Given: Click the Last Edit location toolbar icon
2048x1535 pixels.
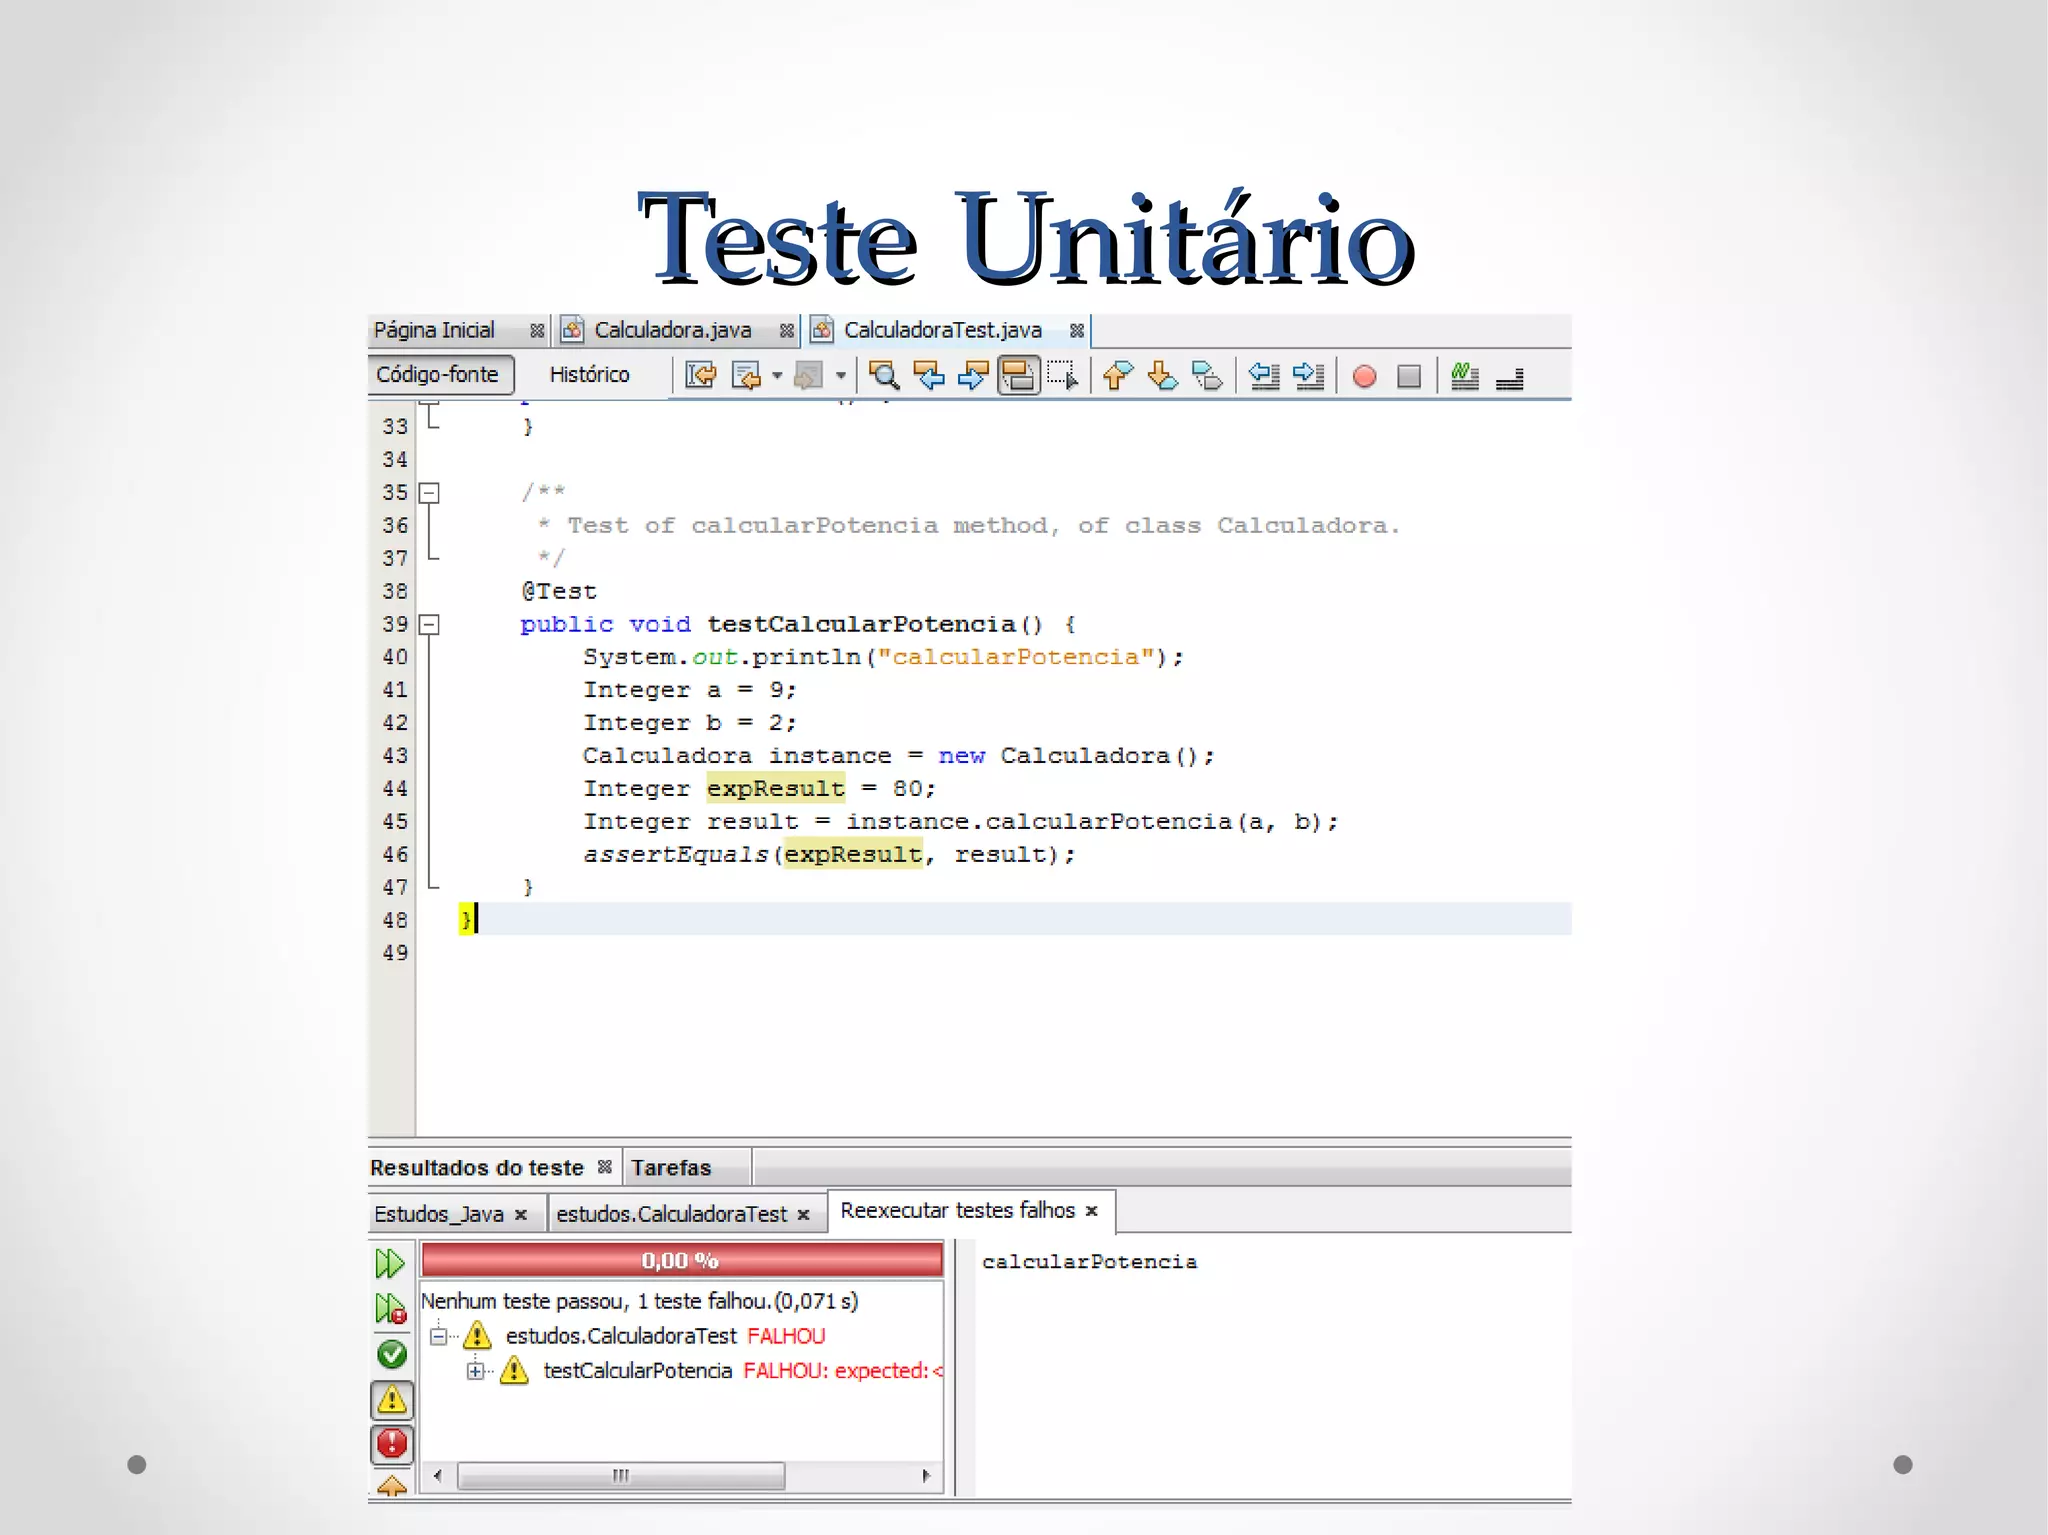Looking at the screenshot, I should tap(701, 376).
